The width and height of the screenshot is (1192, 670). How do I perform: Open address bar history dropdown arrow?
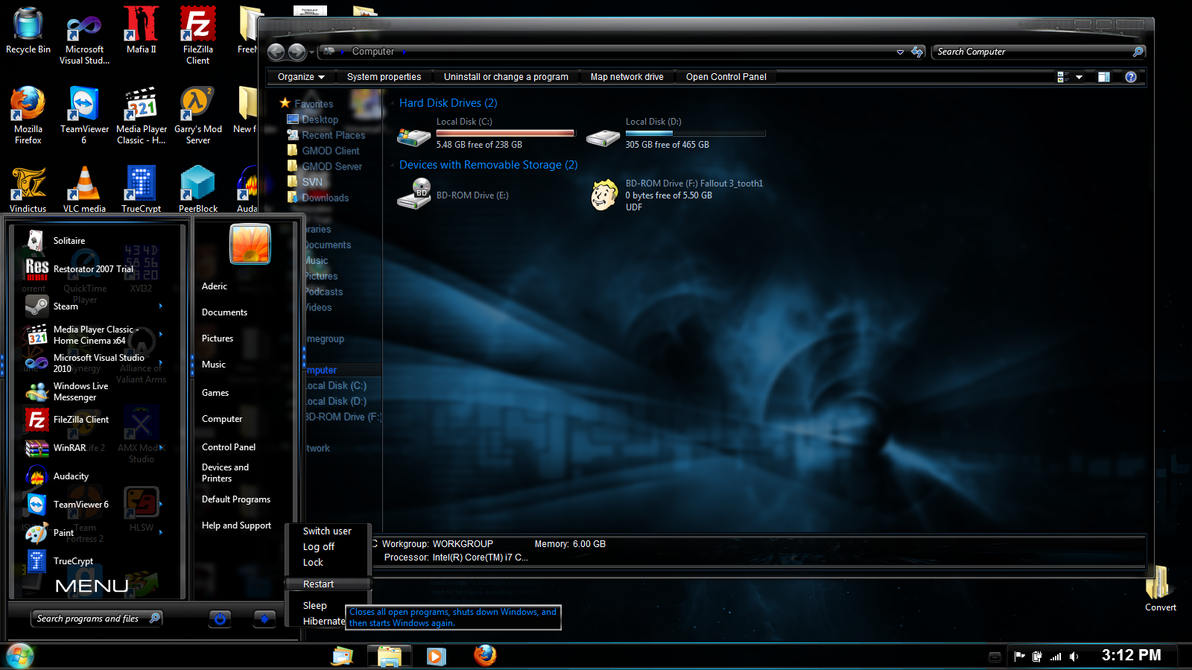[900, 52]
